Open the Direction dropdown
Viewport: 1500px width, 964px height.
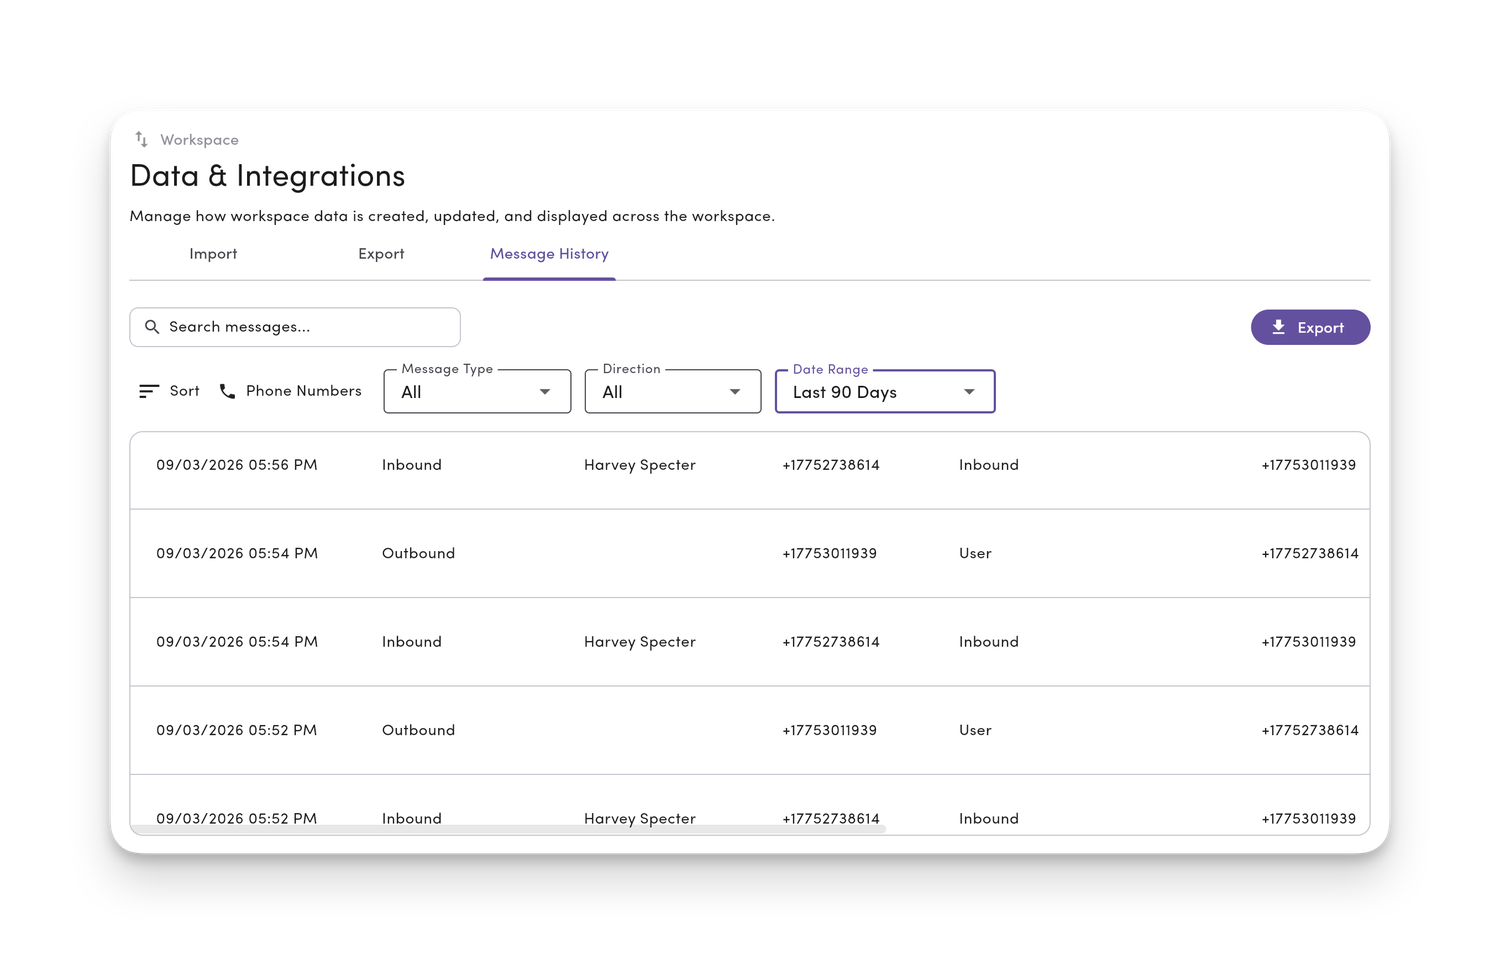tap(673, 391)
